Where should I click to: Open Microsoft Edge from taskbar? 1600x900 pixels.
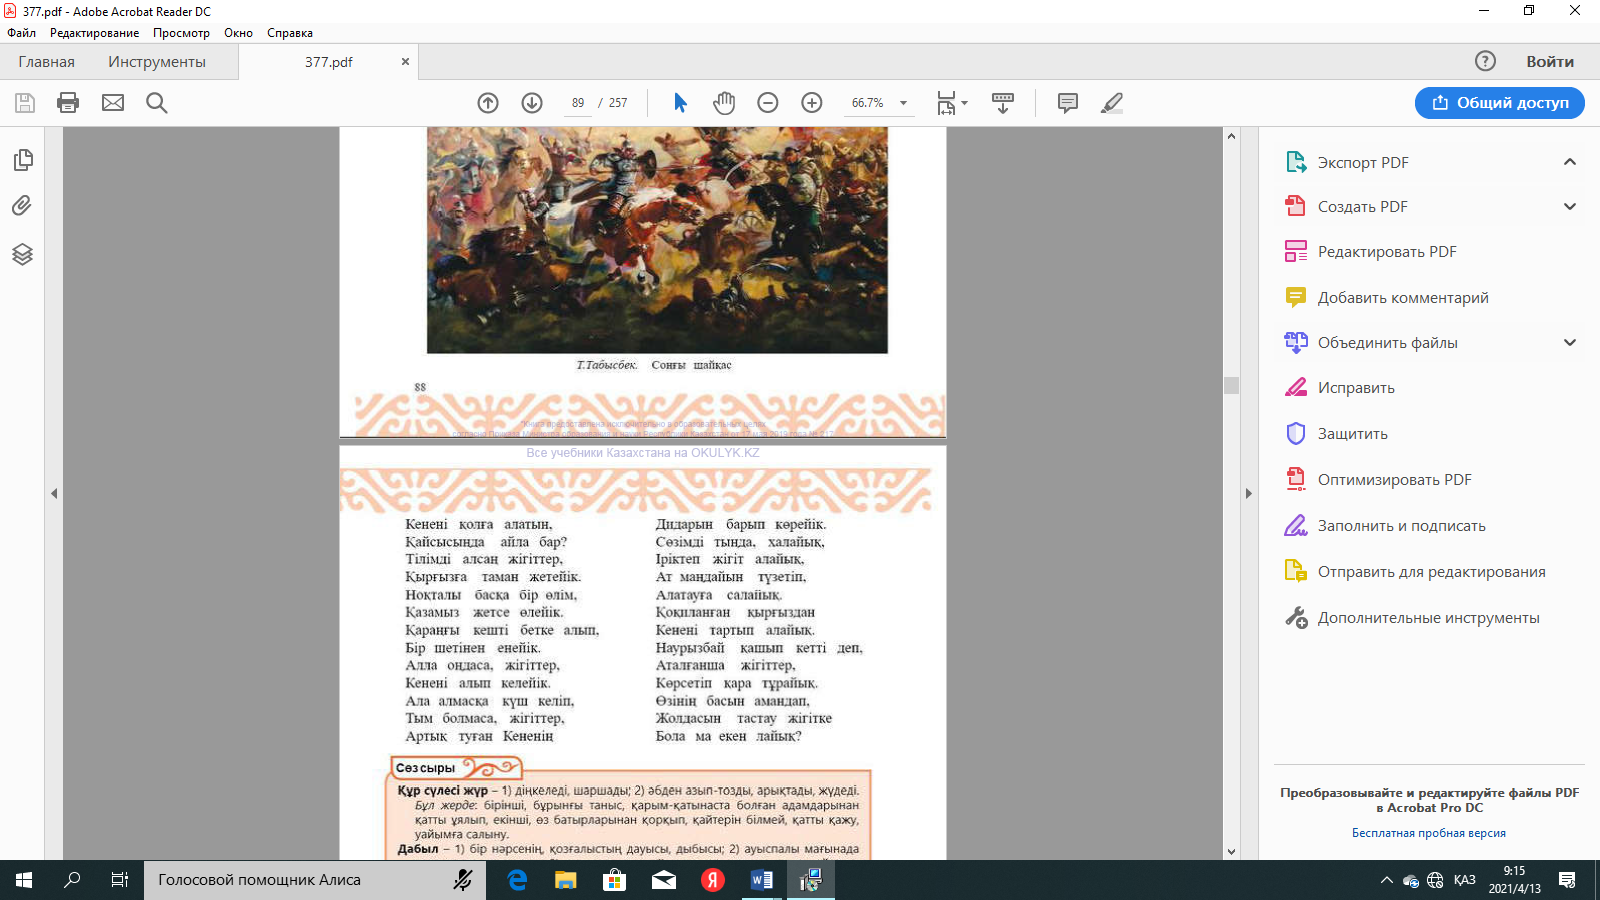point(517,880)
